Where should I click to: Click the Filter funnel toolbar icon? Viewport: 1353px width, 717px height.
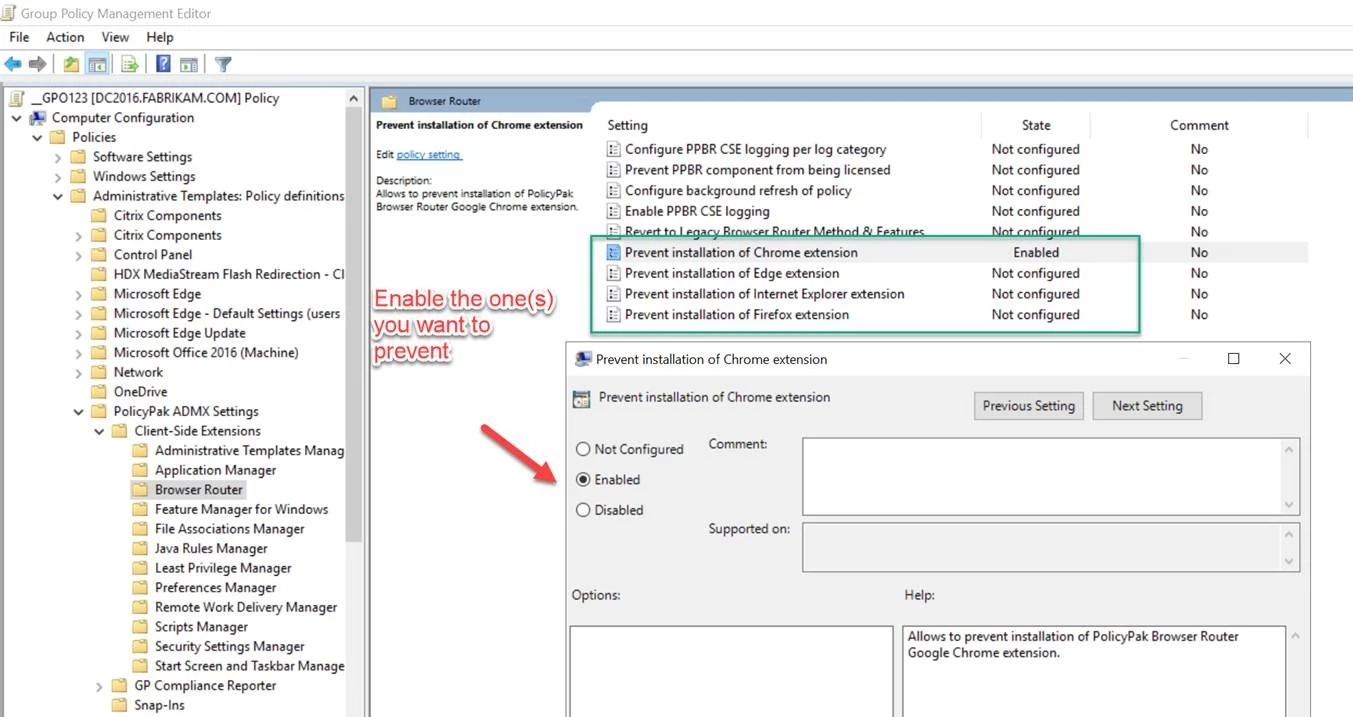coord(223,64)
